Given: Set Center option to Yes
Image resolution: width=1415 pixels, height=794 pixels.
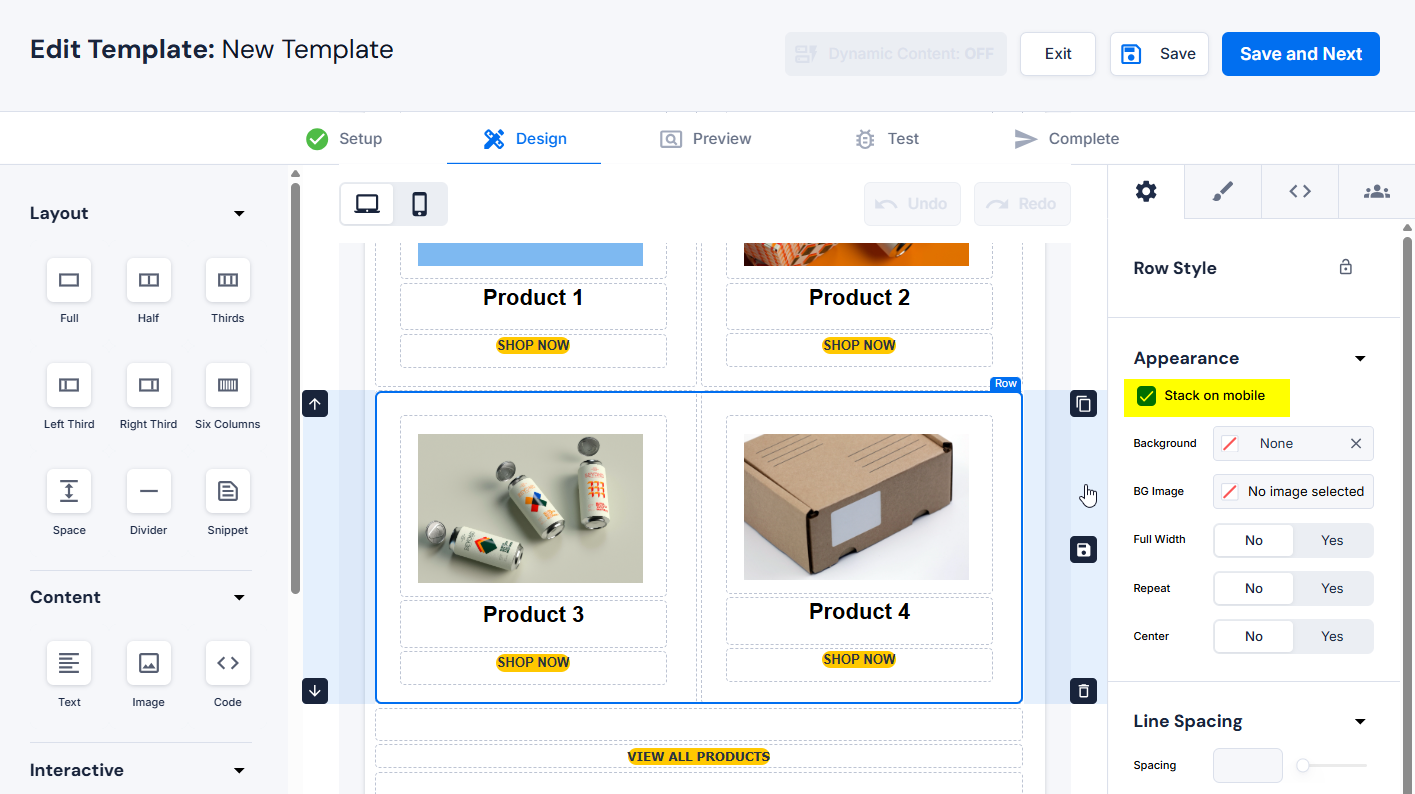Looking at the screenshot, I should tap(1332, 636).
